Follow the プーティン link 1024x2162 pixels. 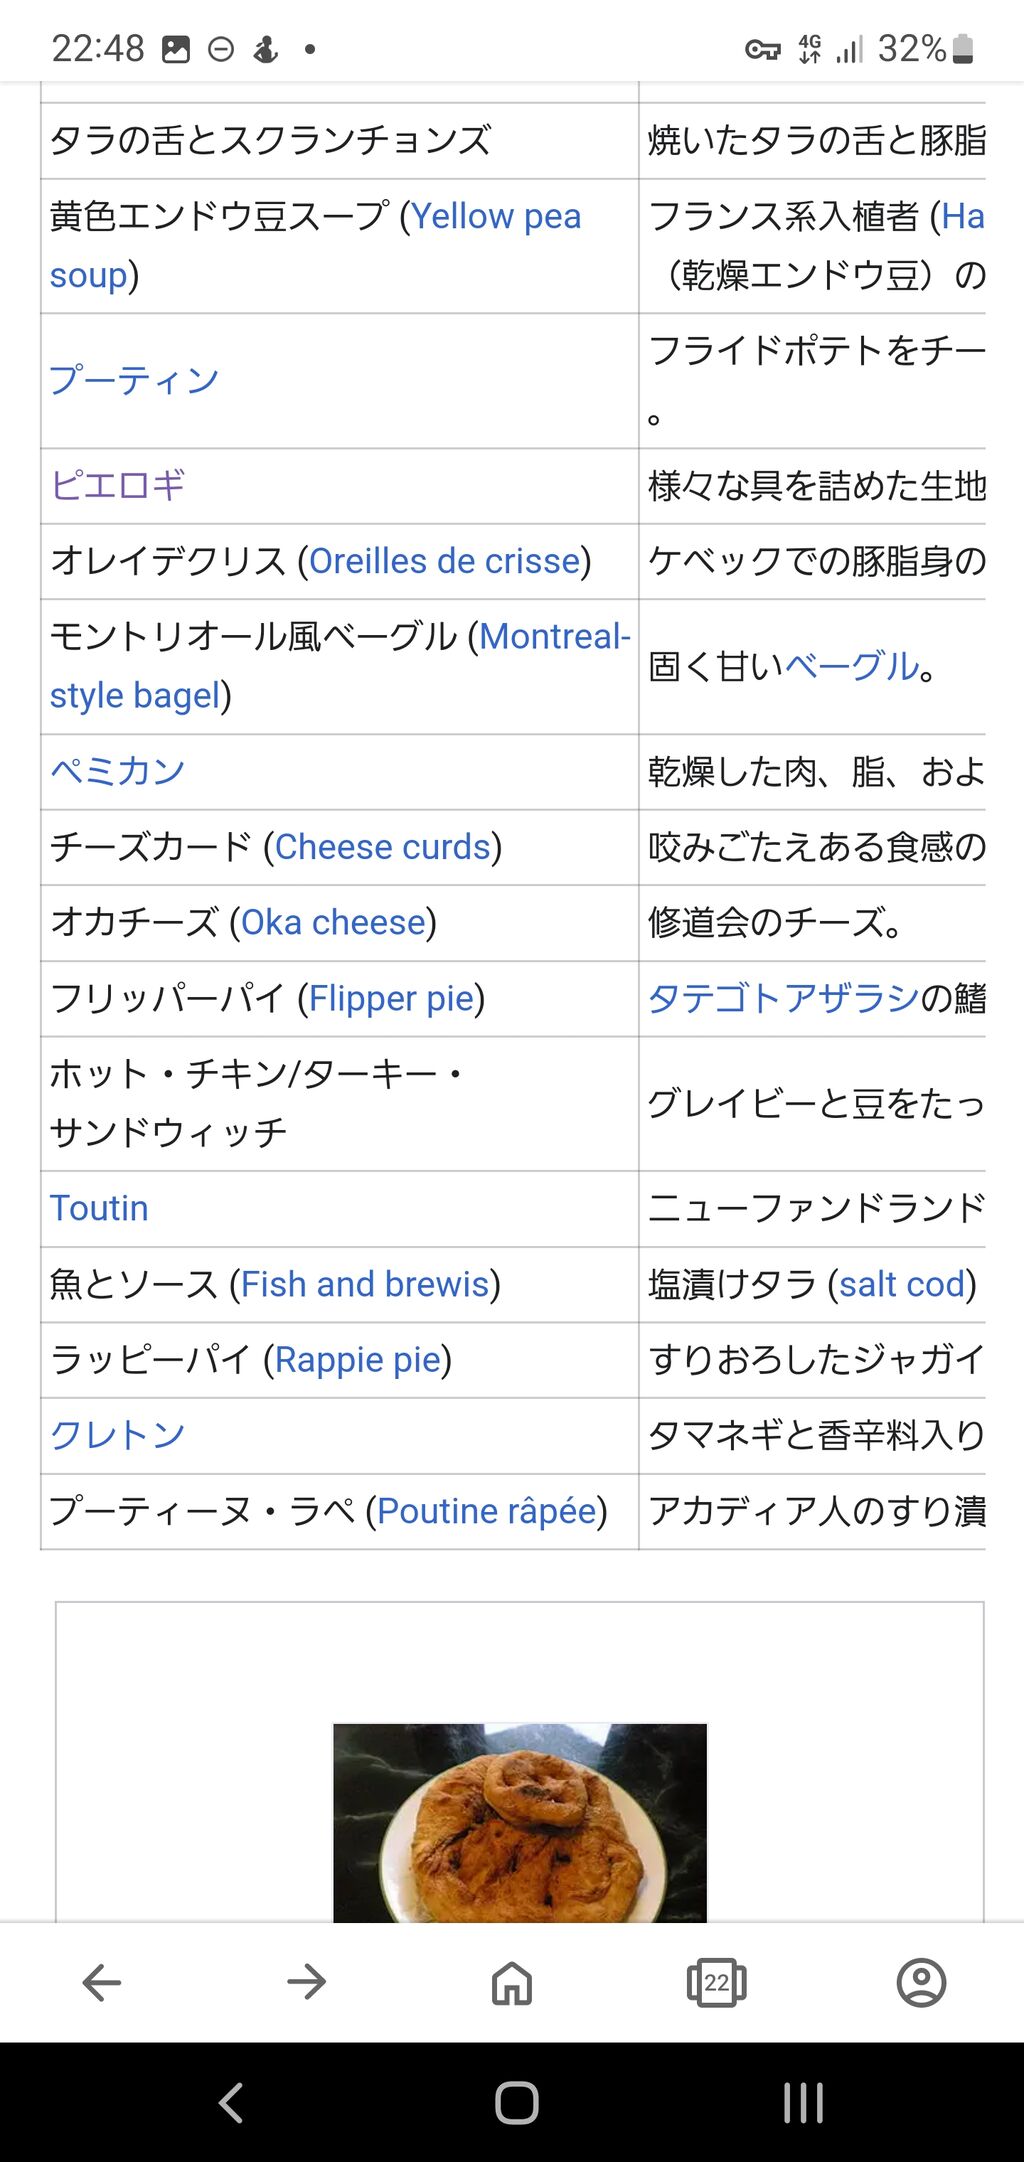(x=134, y=381)
